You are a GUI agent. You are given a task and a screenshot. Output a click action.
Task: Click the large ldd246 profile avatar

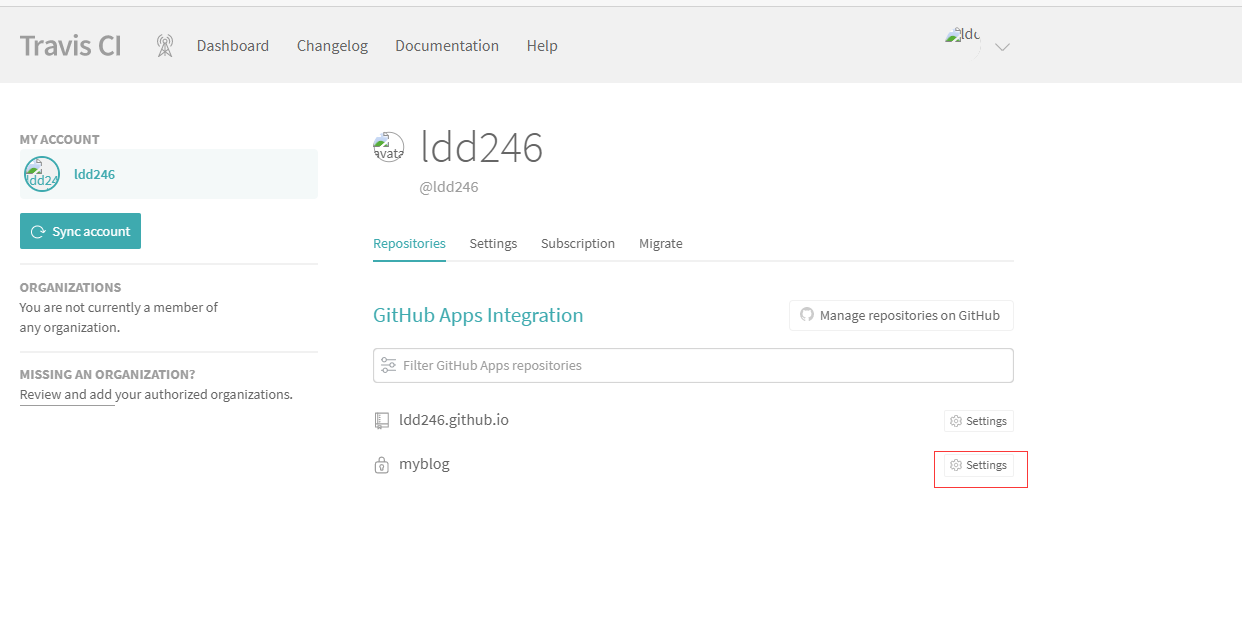click(389, 148)
